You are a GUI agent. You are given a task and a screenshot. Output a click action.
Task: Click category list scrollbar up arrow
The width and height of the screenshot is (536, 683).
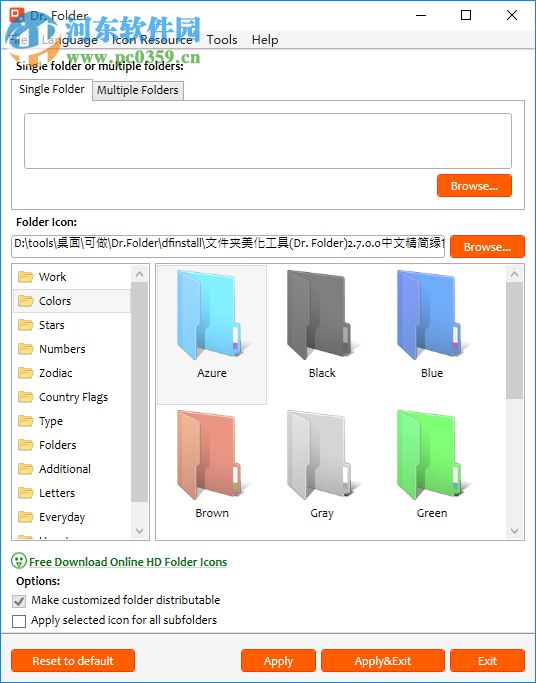click(x=139, y=274)
